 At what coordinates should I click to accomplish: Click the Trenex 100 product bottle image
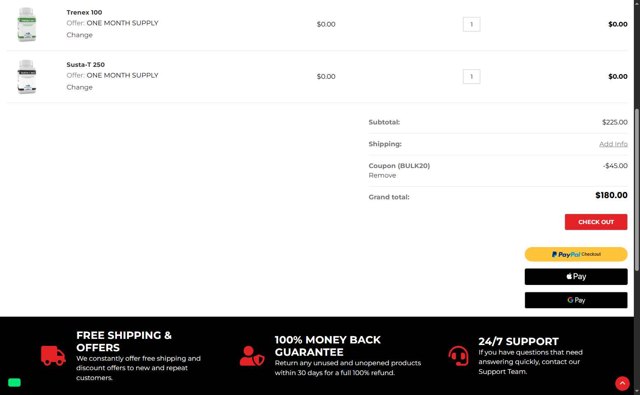coord(27,24)
